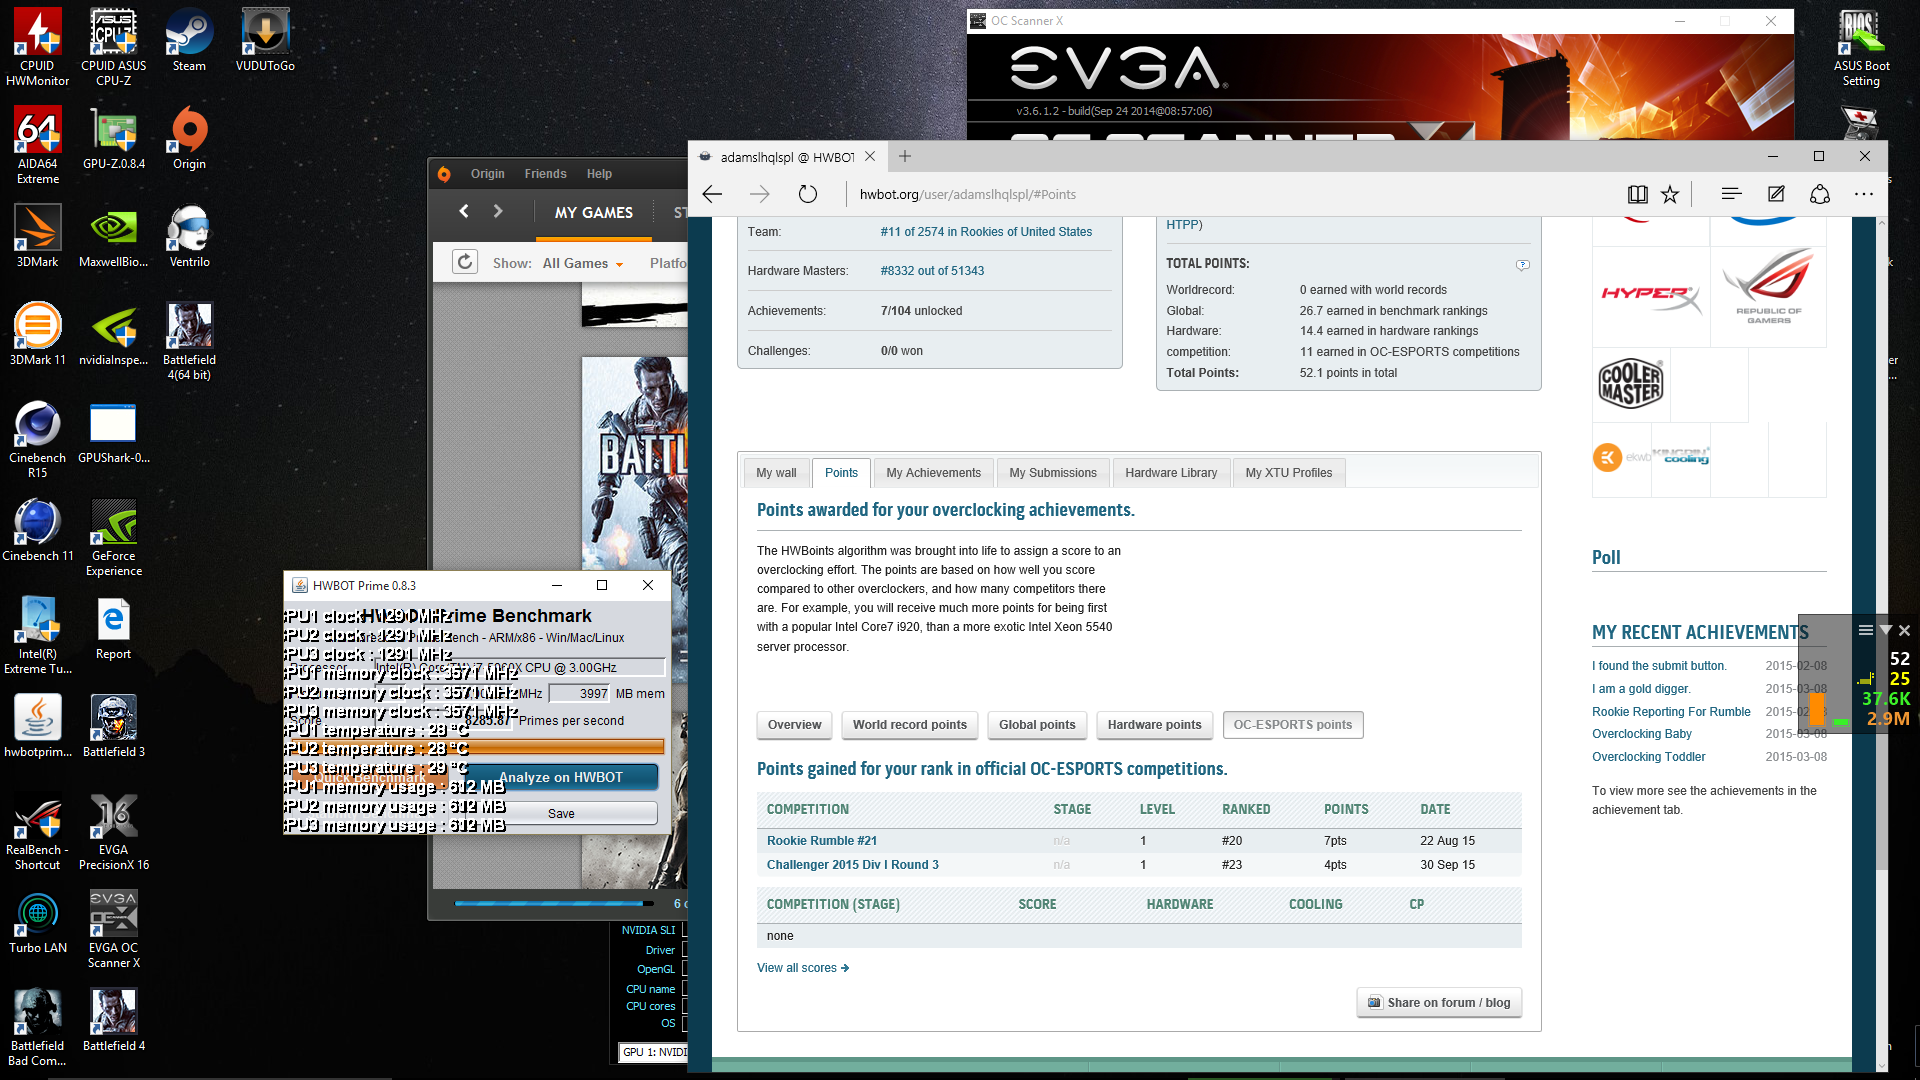Open nvidiaInspector desktop icon
The width and height of the screenshot is (1920, 1080).
click(x=114, y=334)
